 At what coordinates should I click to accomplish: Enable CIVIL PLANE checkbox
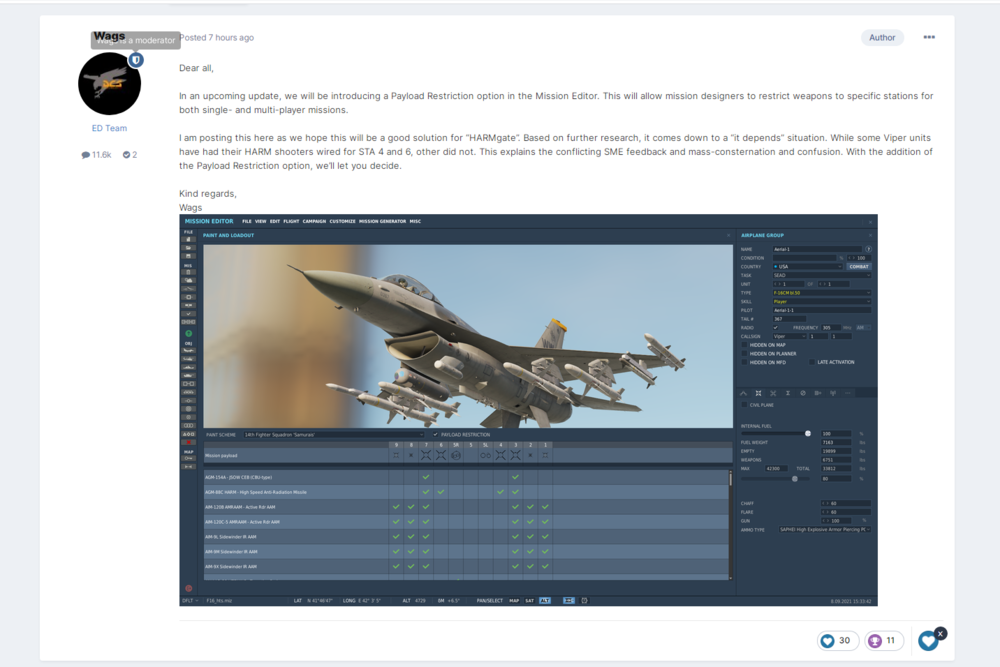(x=744, y=405)
